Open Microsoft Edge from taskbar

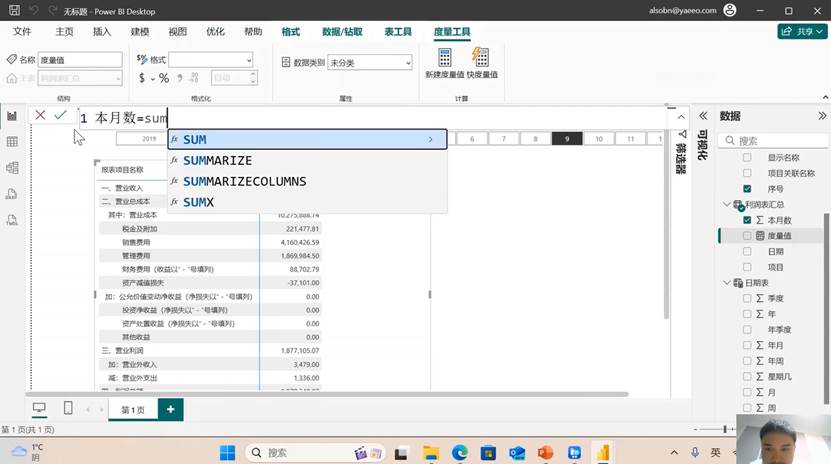point(459,453)
